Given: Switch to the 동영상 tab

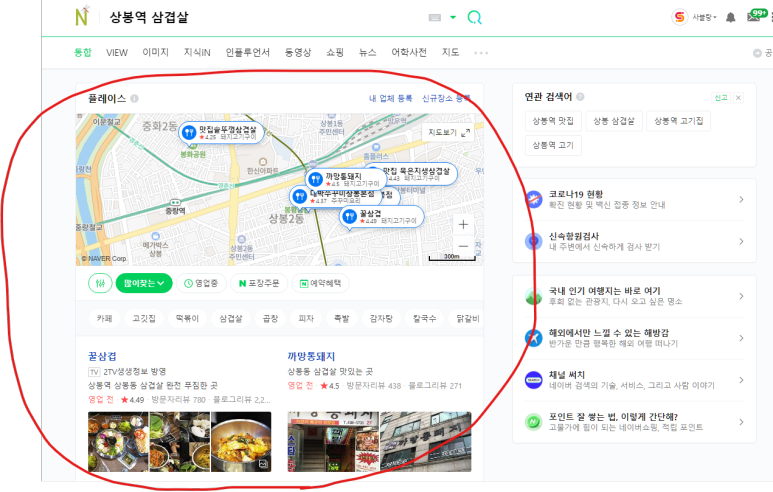Looking at the screenshot, I should point(298,52).
